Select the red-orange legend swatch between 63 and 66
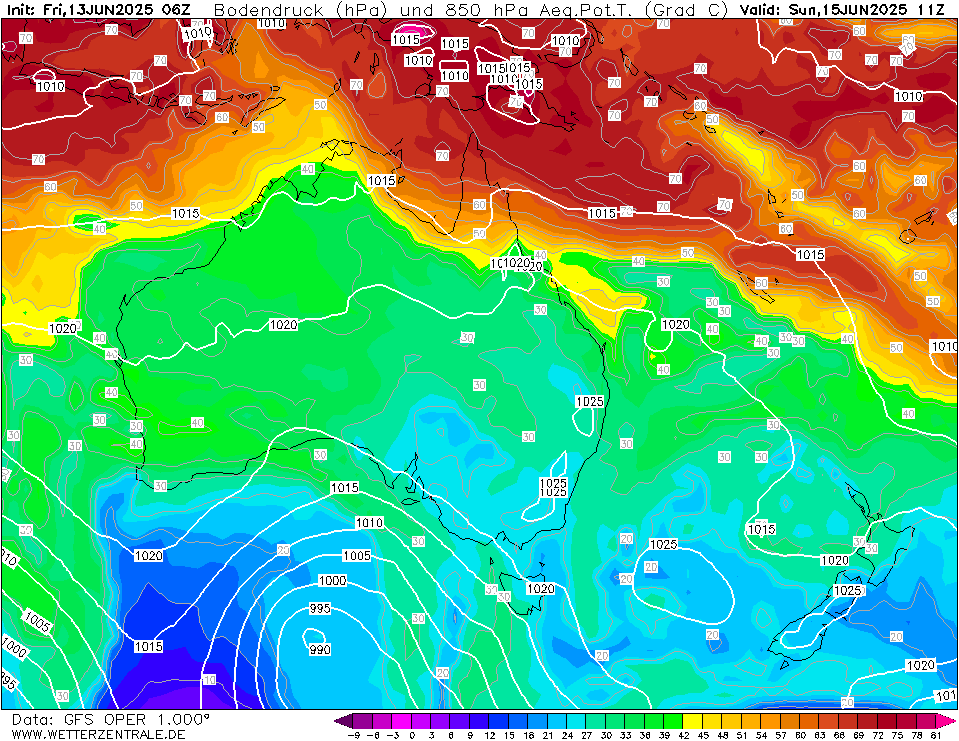 click(x=829, y=721)
